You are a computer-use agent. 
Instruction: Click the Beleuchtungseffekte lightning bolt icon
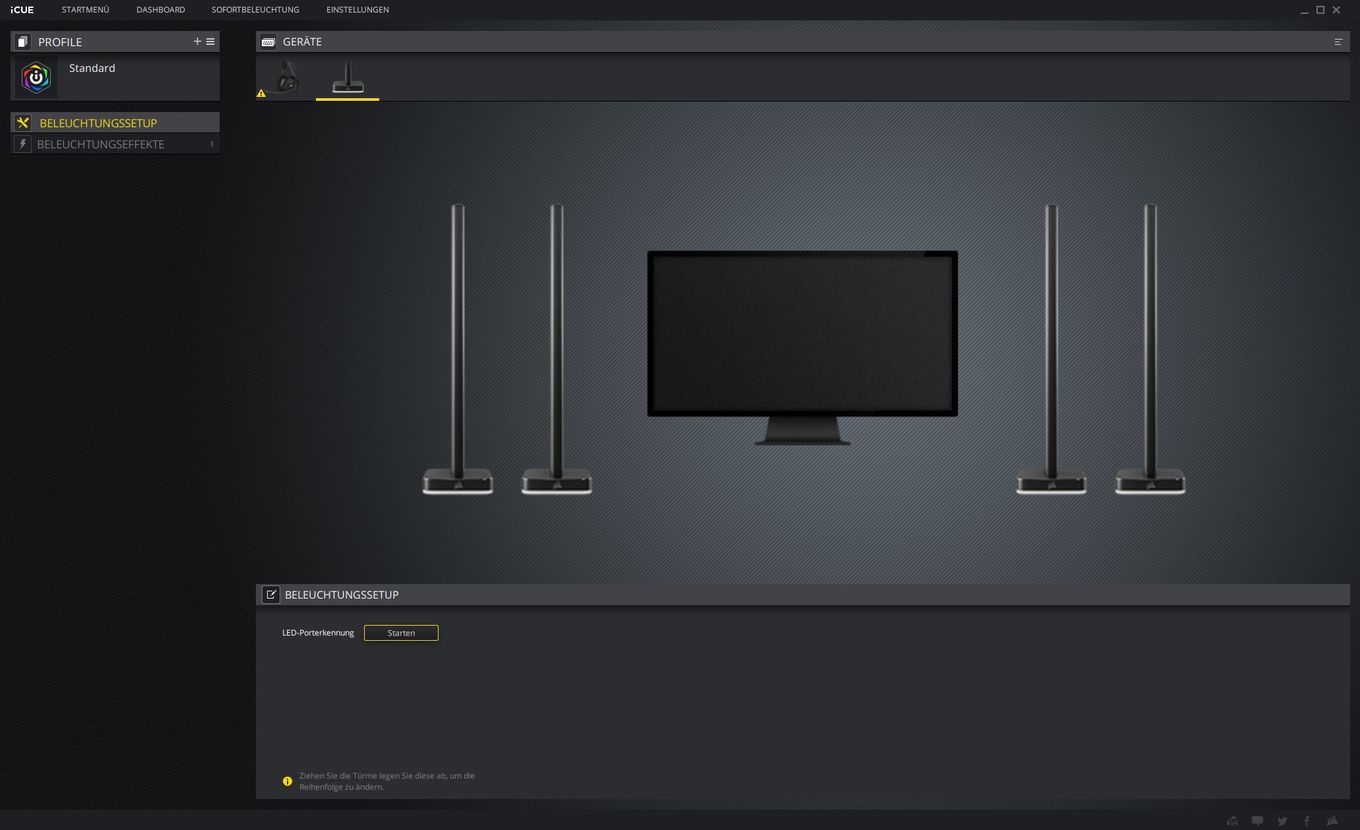23,144
